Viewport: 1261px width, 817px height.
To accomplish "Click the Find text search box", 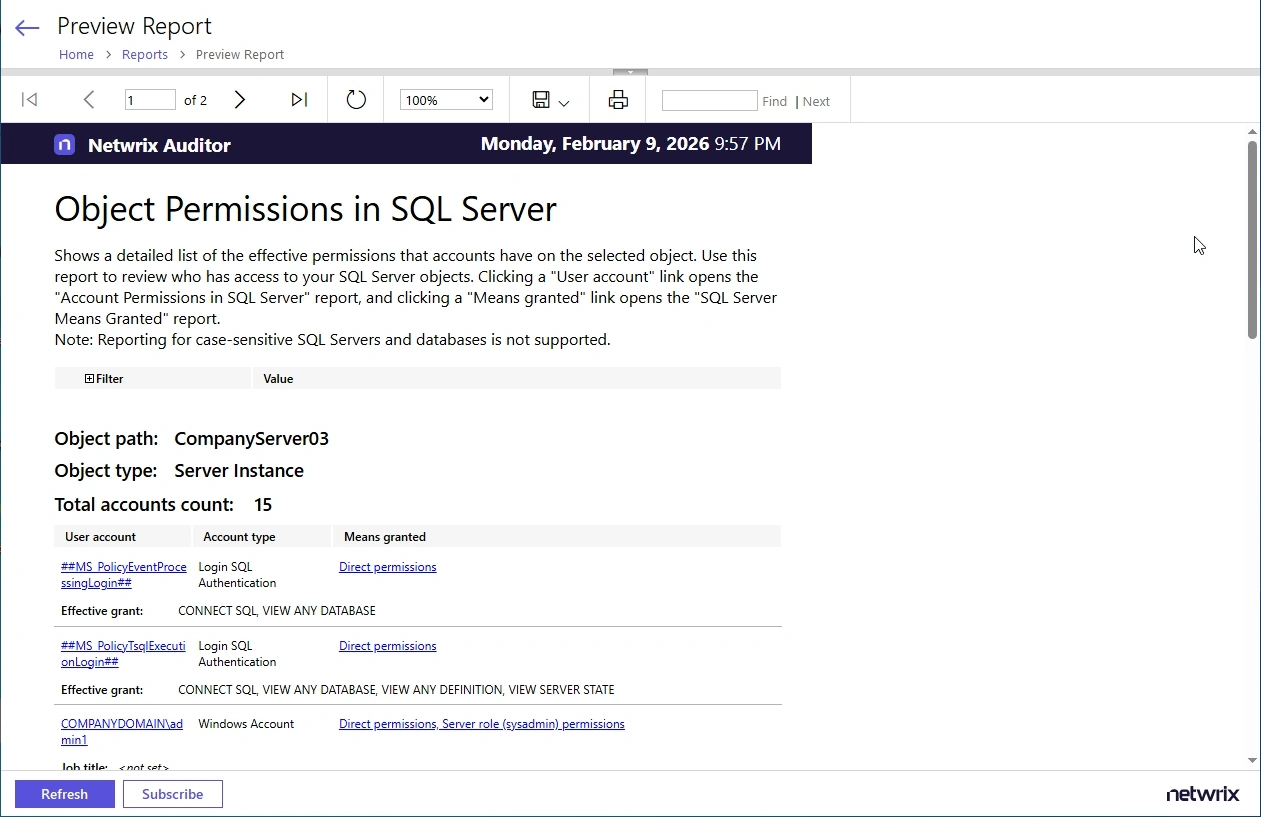I will click(709, 100).
